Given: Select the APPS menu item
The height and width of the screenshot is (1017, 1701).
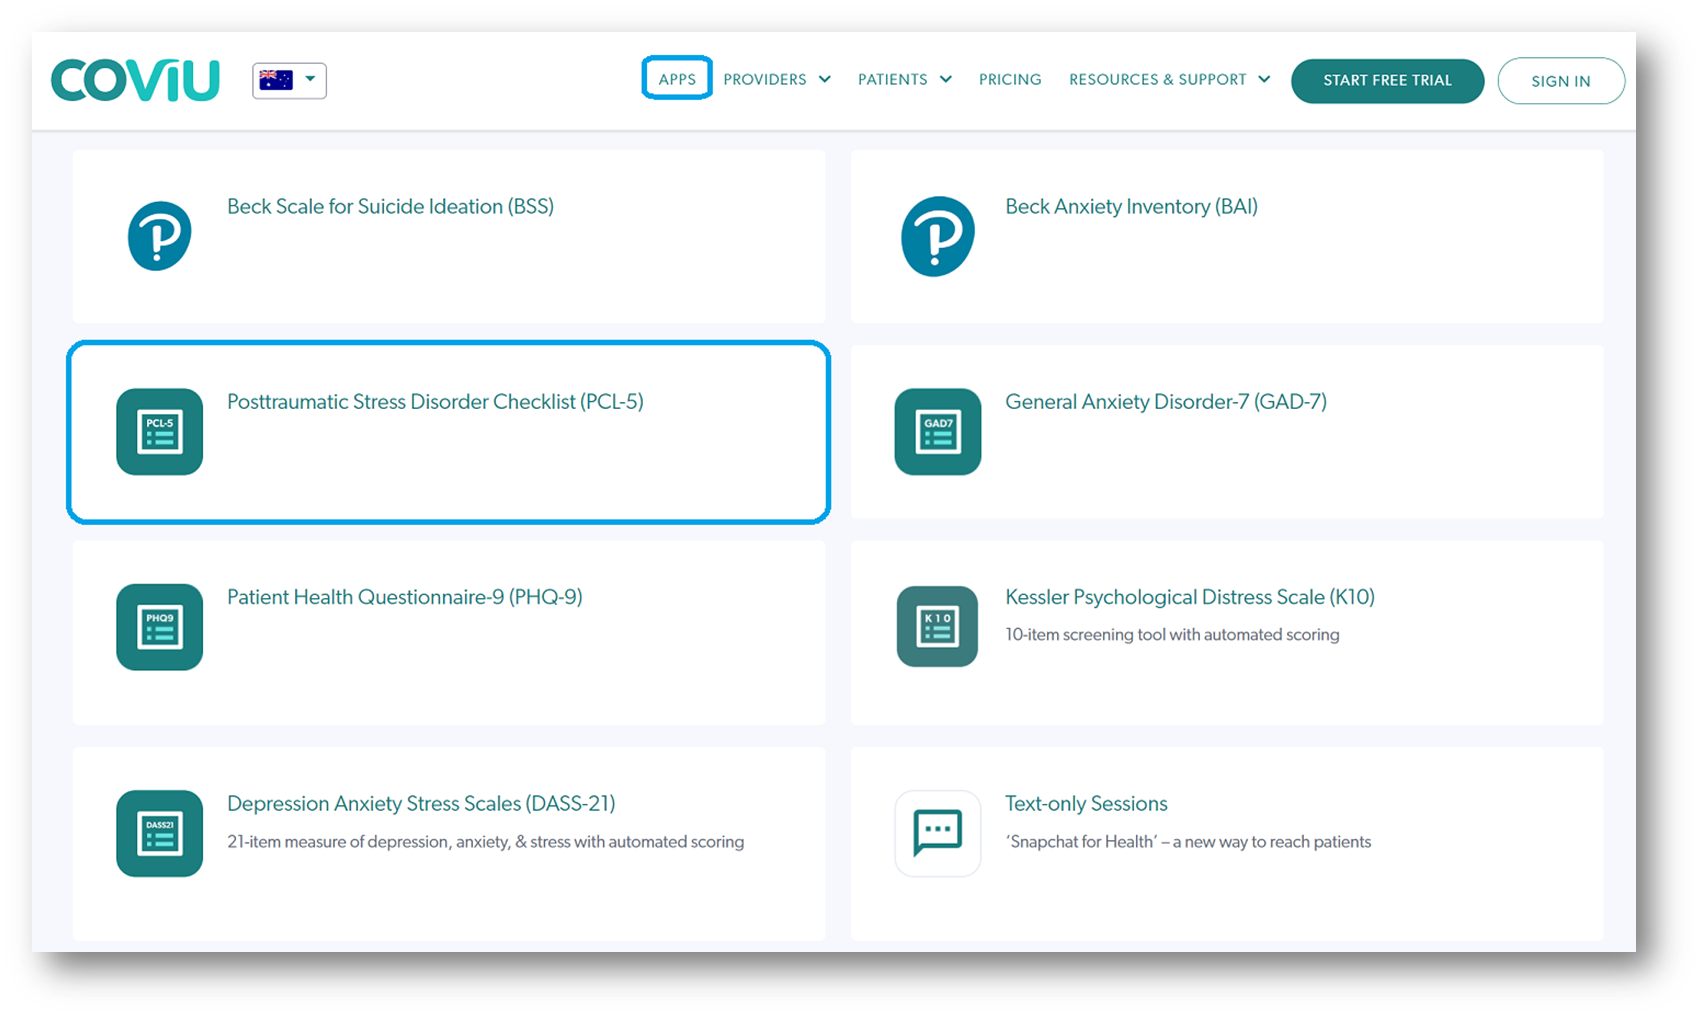Looking at the screenshot, I should tap(677, 78).
